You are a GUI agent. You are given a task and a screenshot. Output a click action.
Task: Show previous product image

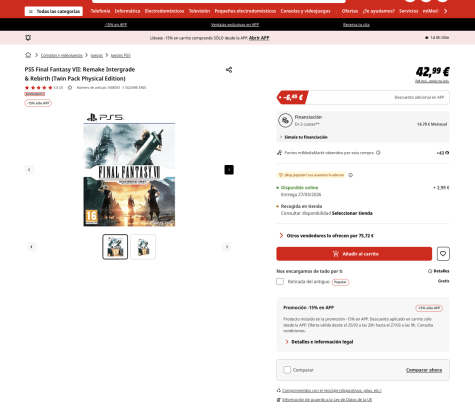(x=29, y=170)
